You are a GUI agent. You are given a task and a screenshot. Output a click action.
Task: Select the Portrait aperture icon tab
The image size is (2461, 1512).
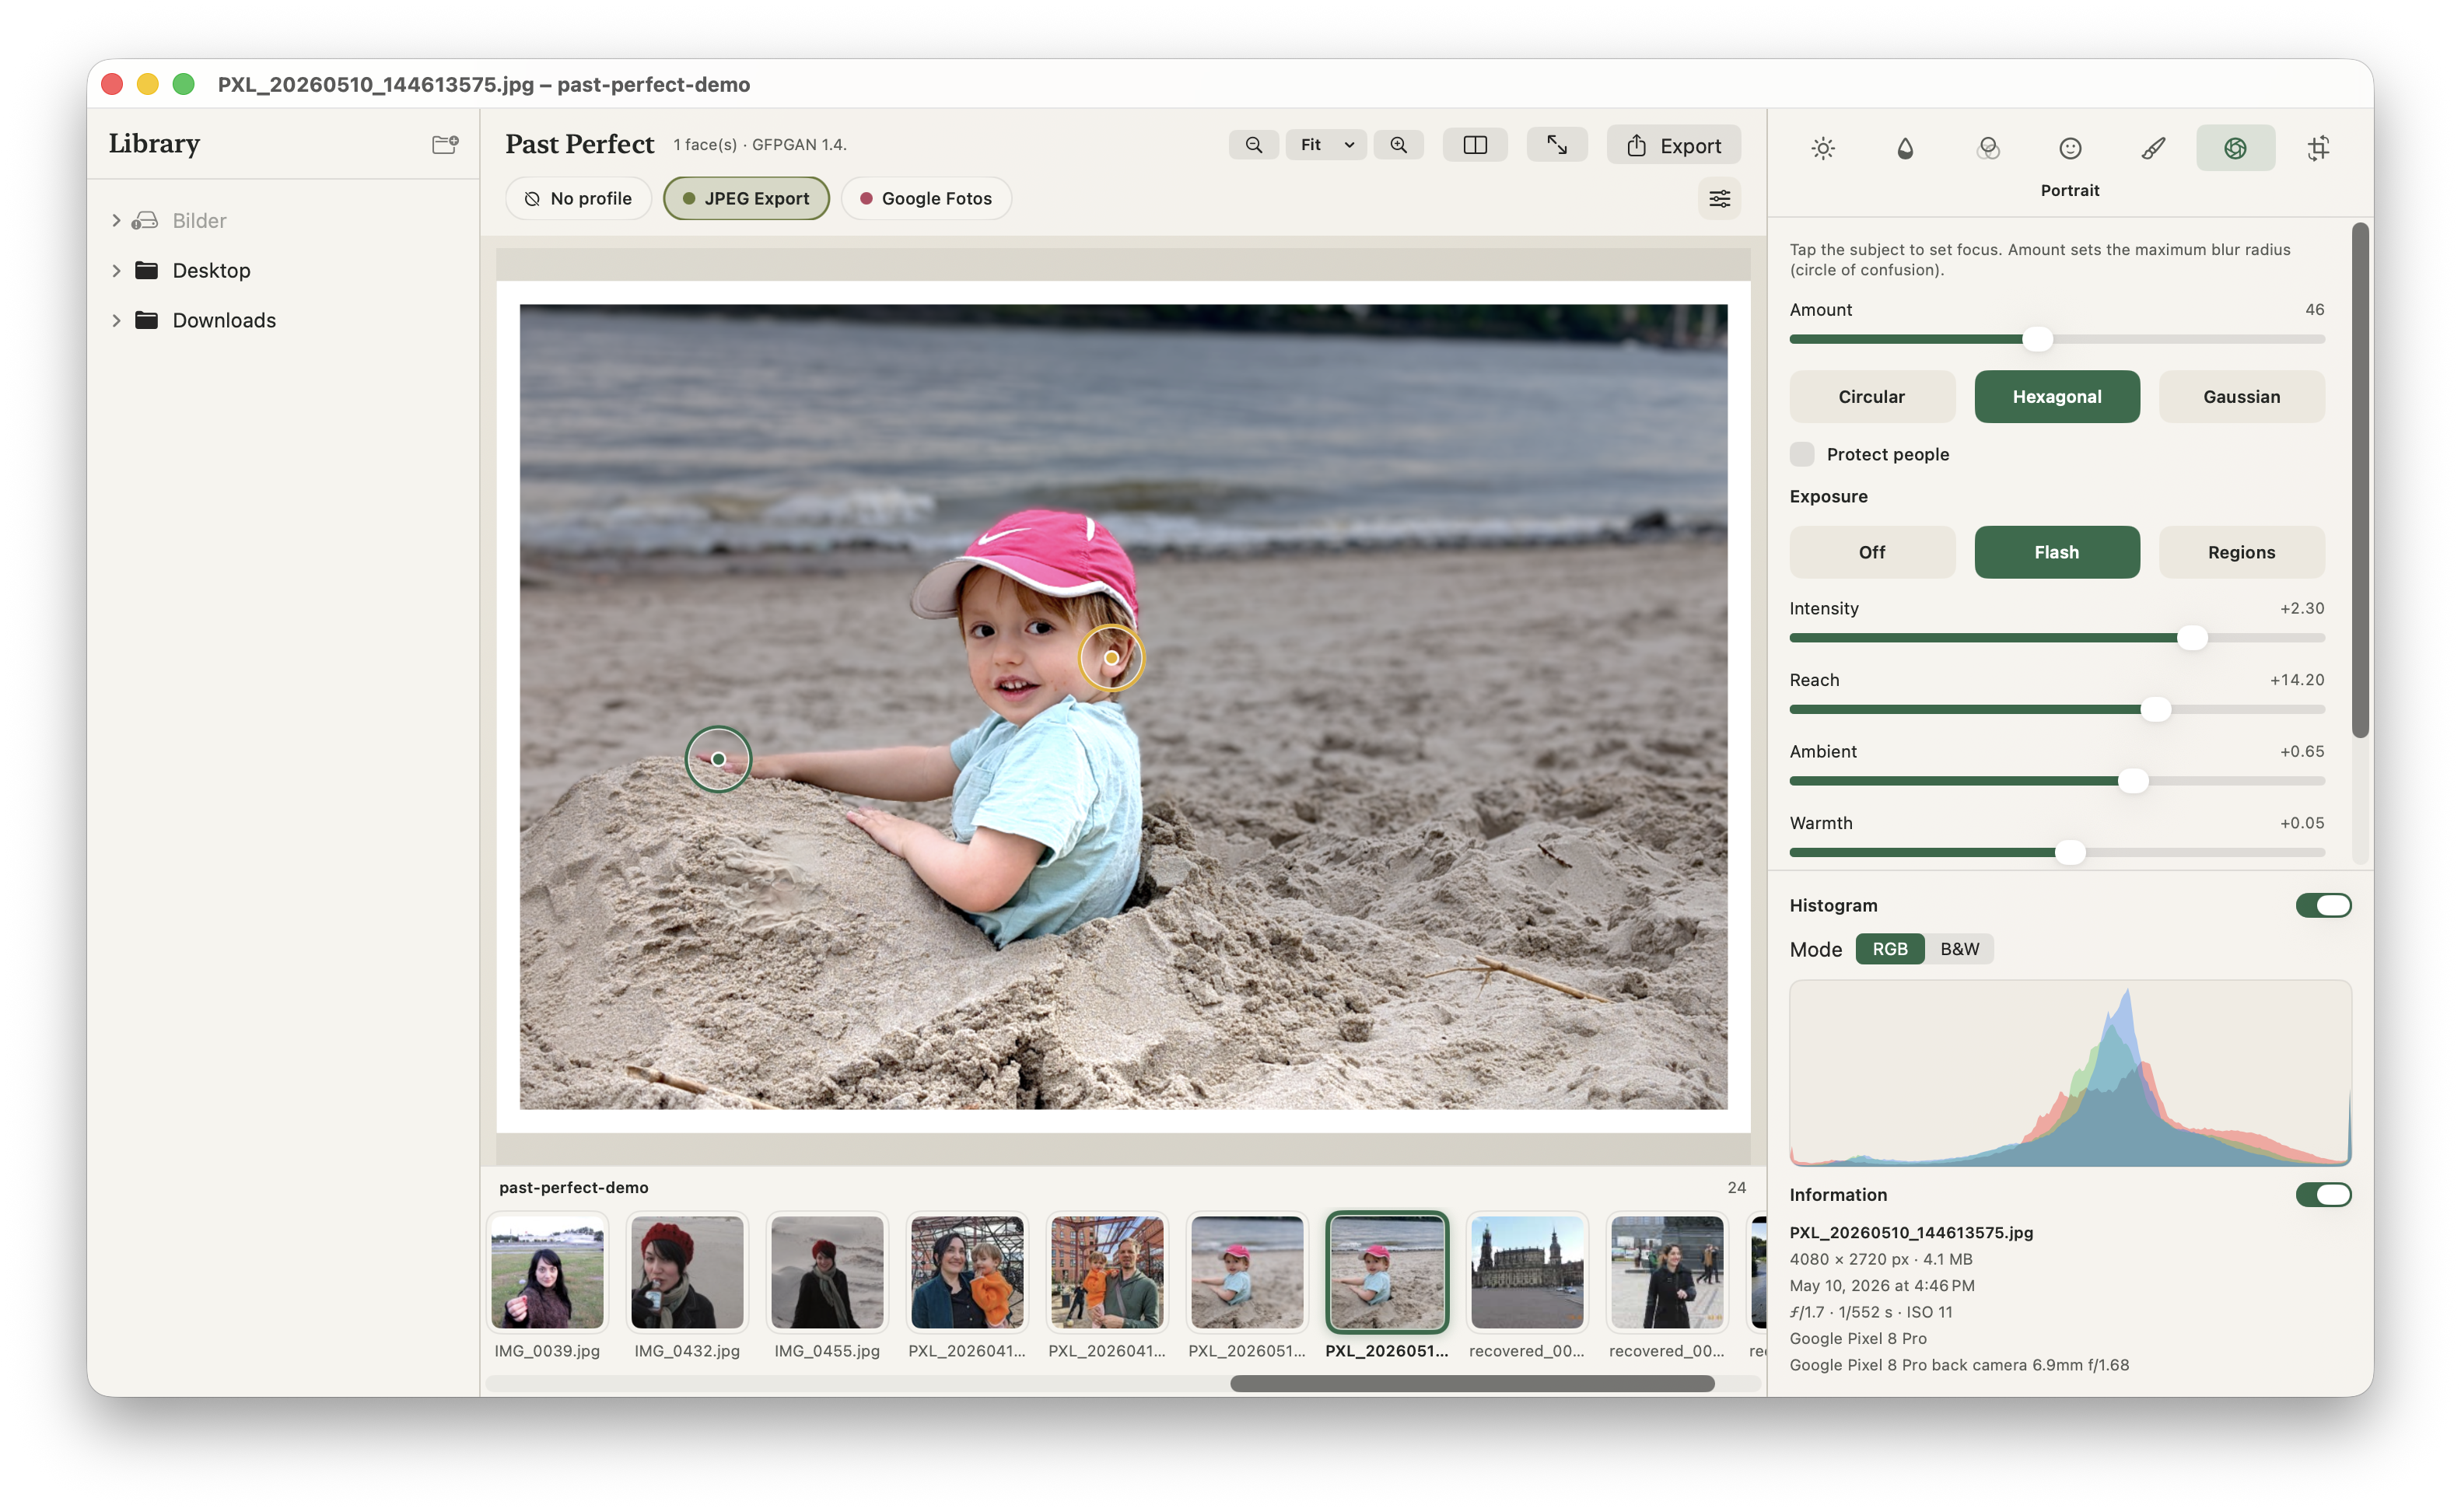[2235, 148]
